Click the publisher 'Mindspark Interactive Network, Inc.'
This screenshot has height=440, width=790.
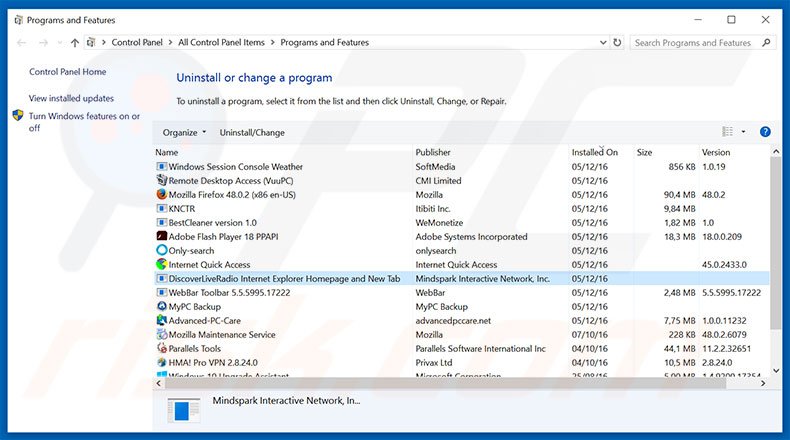[483, 279]
